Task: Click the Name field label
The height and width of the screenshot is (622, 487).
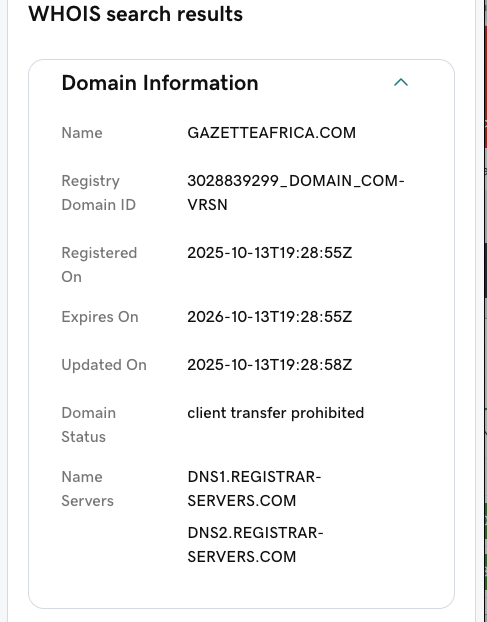Action: (x=82, y=133)
